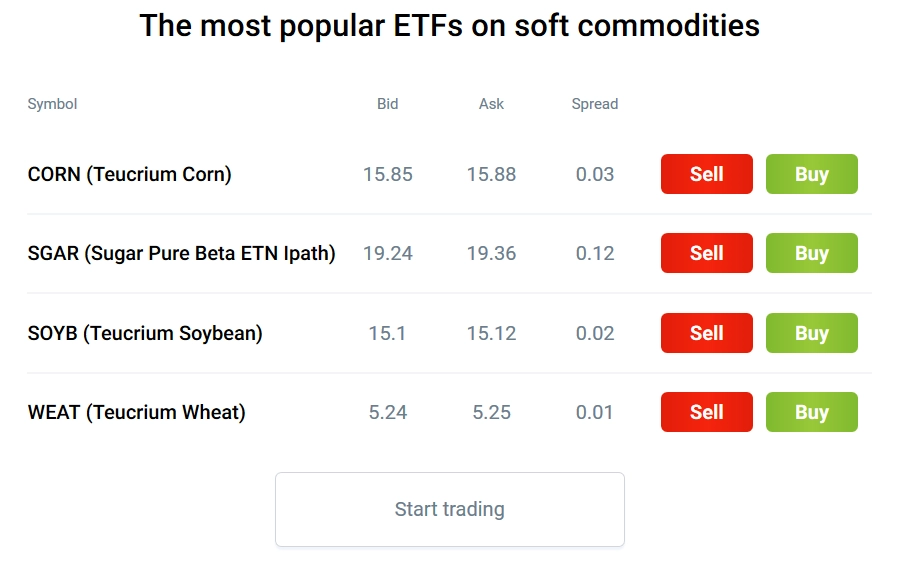
Task: Sell SOYB Teucrium Soybean
Action: pyautogui.click(x=706, y=333)
